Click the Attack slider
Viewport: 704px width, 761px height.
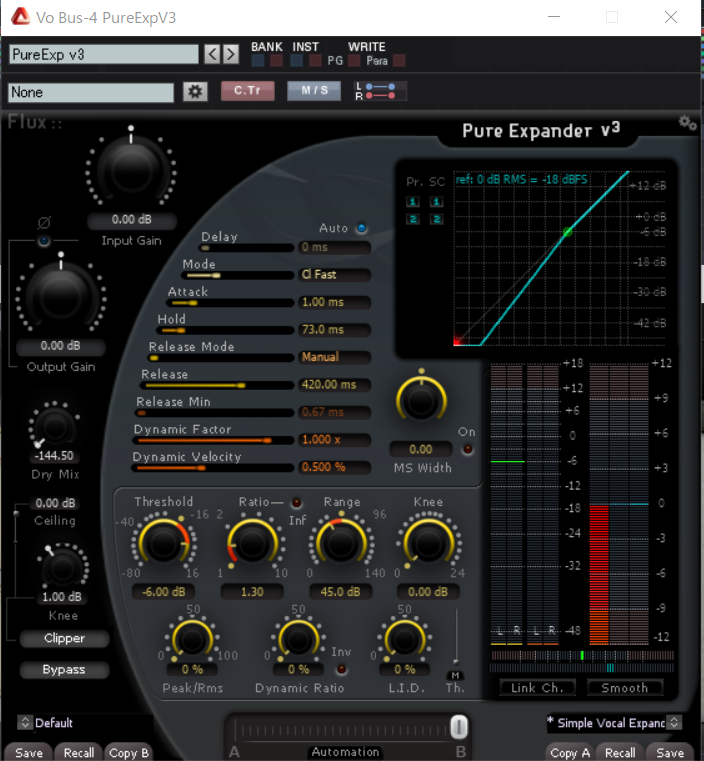pos(230,303)
